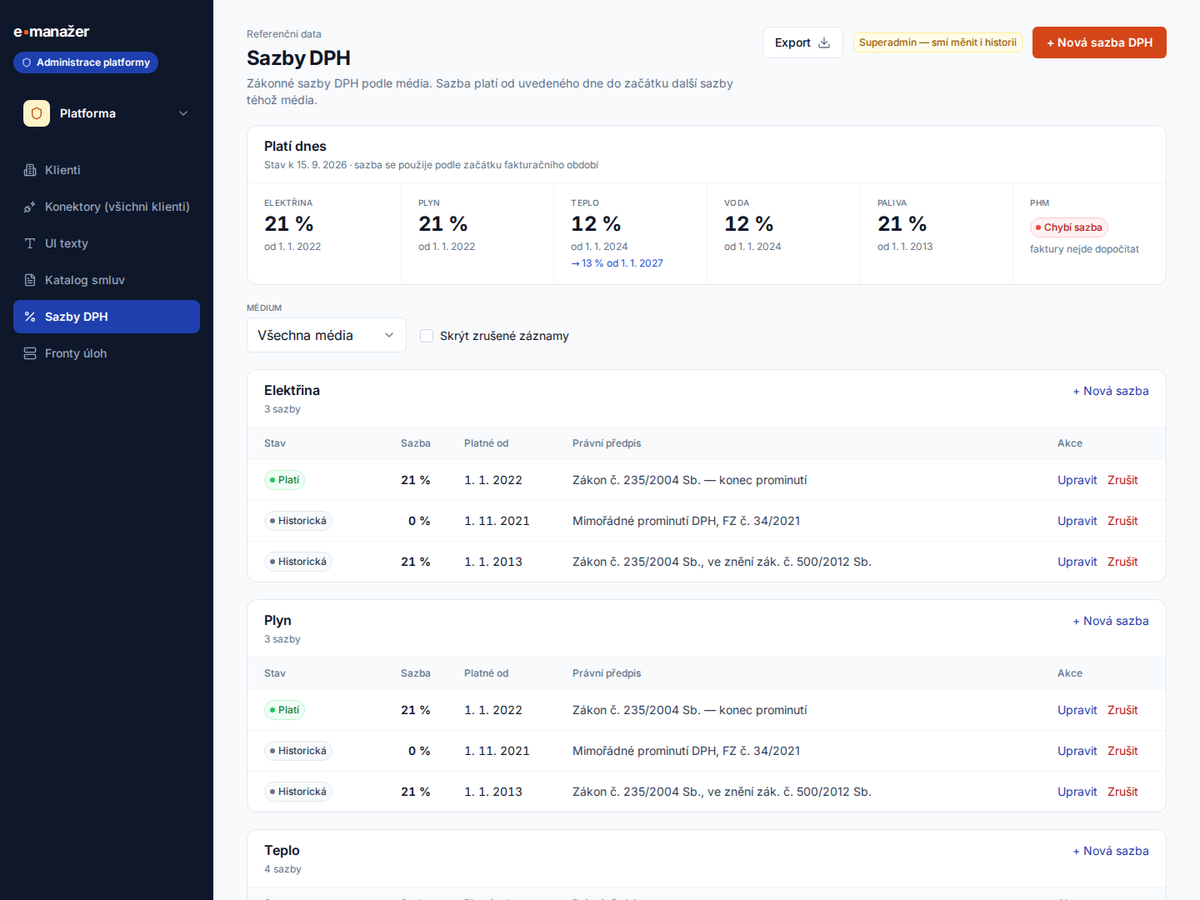Viewport: 1200px width, 900px height.
Task: Click the Administrace platformy badge
Action: 86,62
